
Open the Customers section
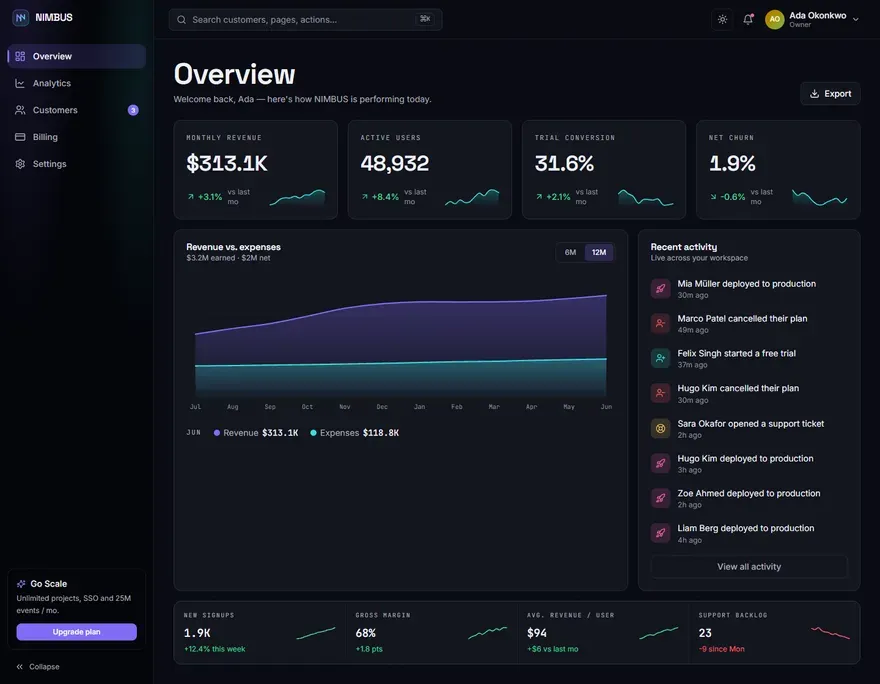pos(77,110)
